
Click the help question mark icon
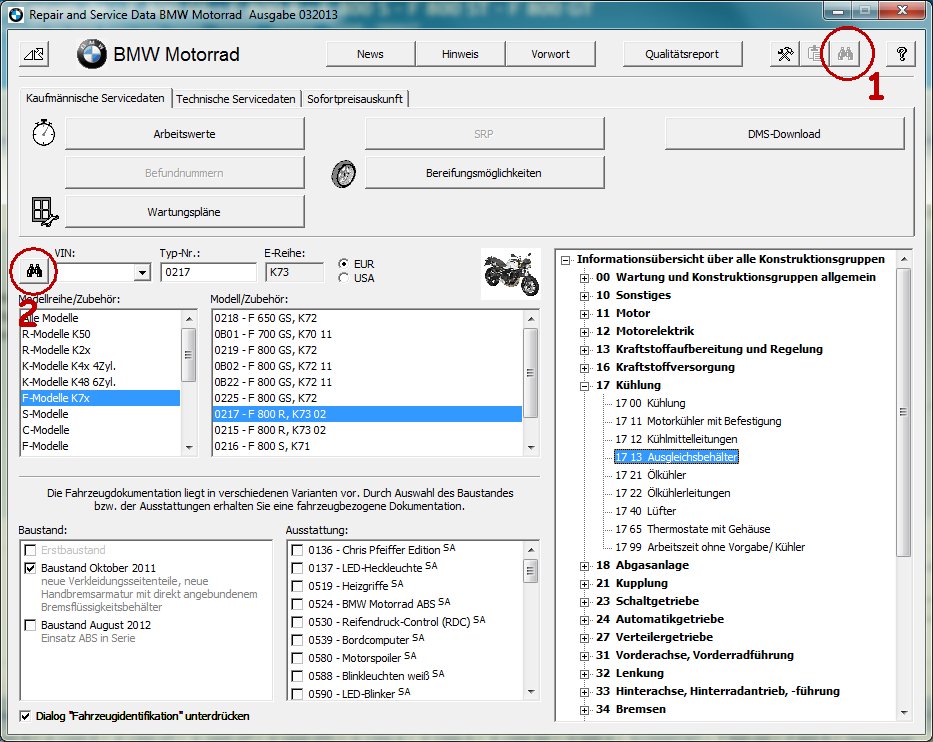901,54
